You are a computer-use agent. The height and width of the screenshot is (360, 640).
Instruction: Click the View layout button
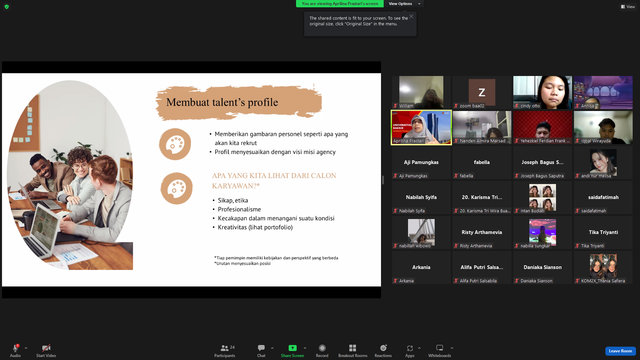(628, 7)
